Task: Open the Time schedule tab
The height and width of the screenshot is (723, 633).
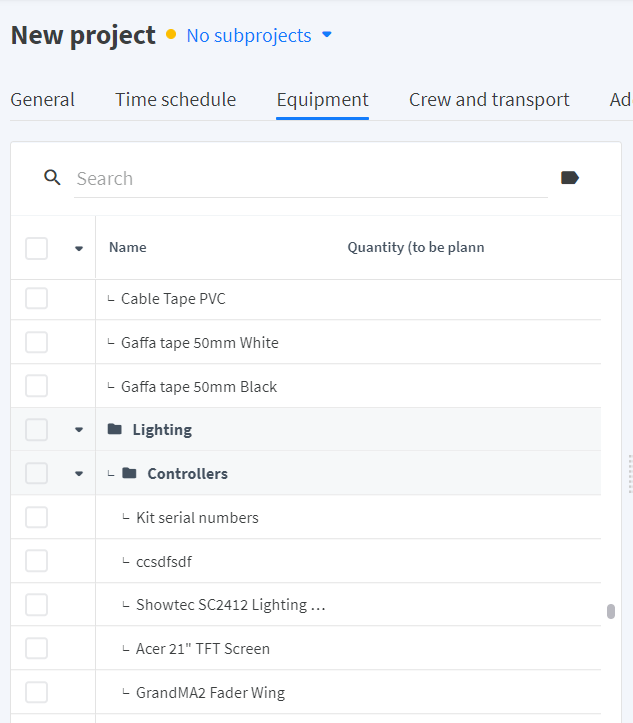Action: coord(175,100)
